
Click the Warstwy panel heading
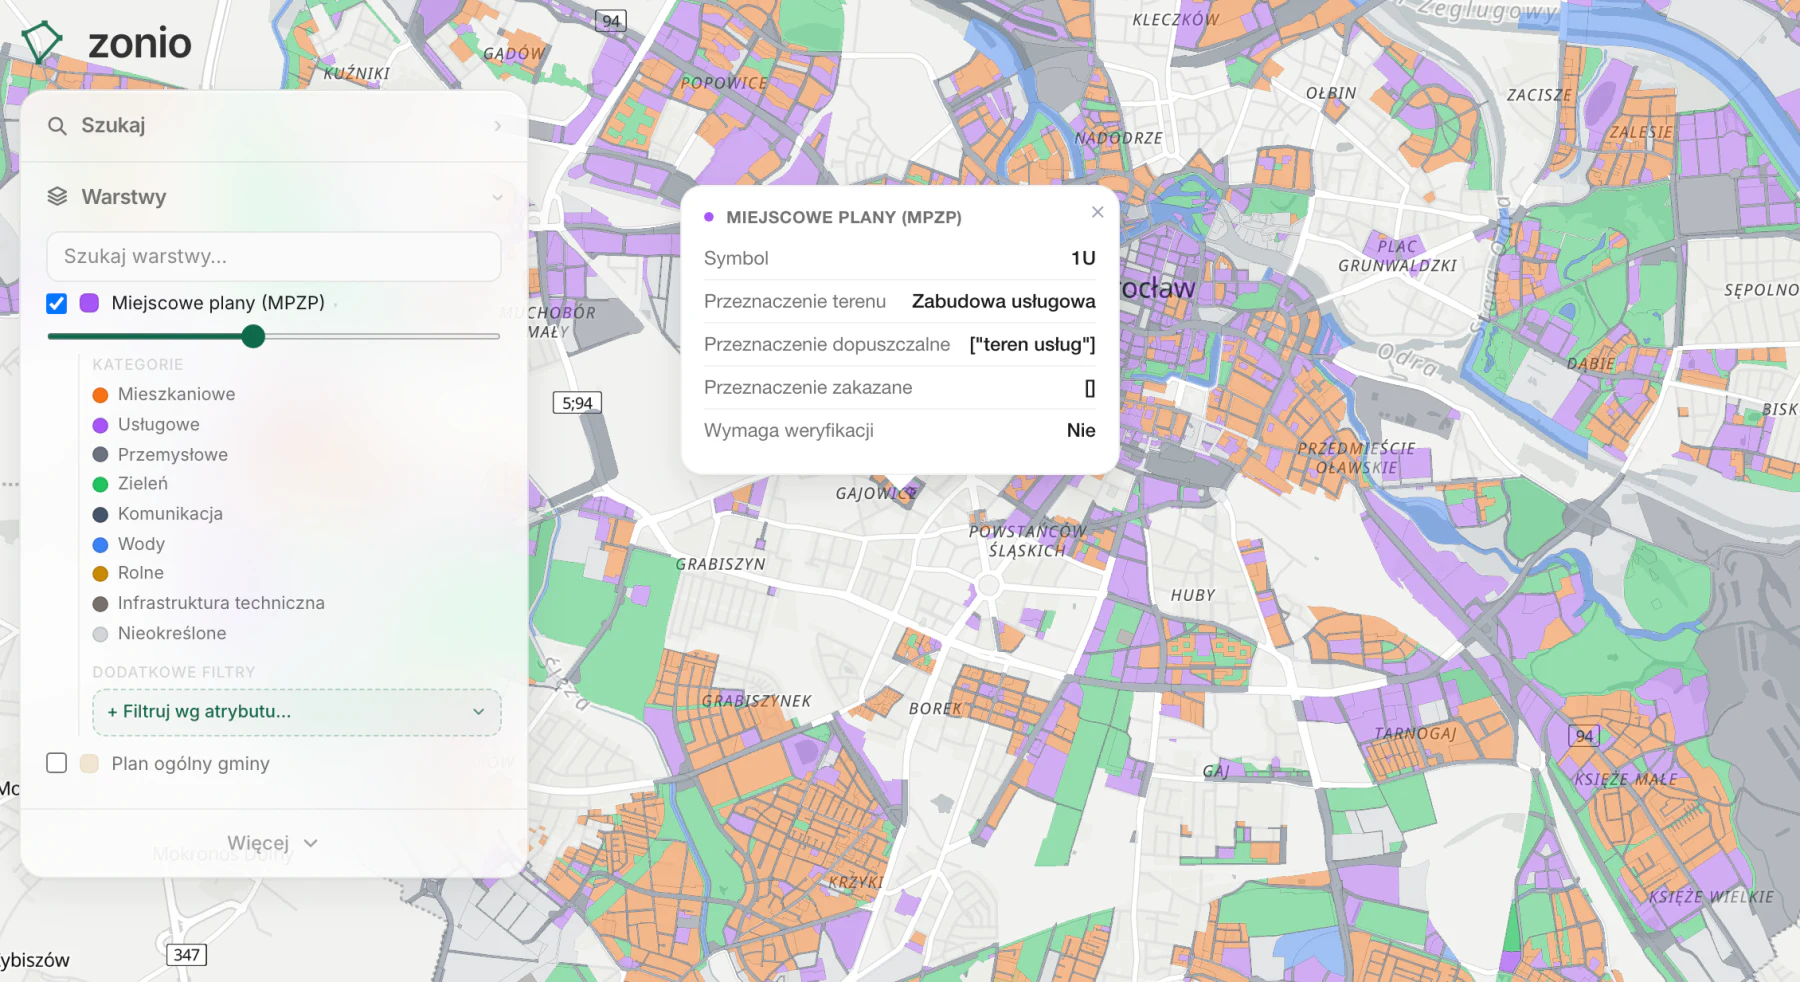pyautogui.click(x=124, y=197)
